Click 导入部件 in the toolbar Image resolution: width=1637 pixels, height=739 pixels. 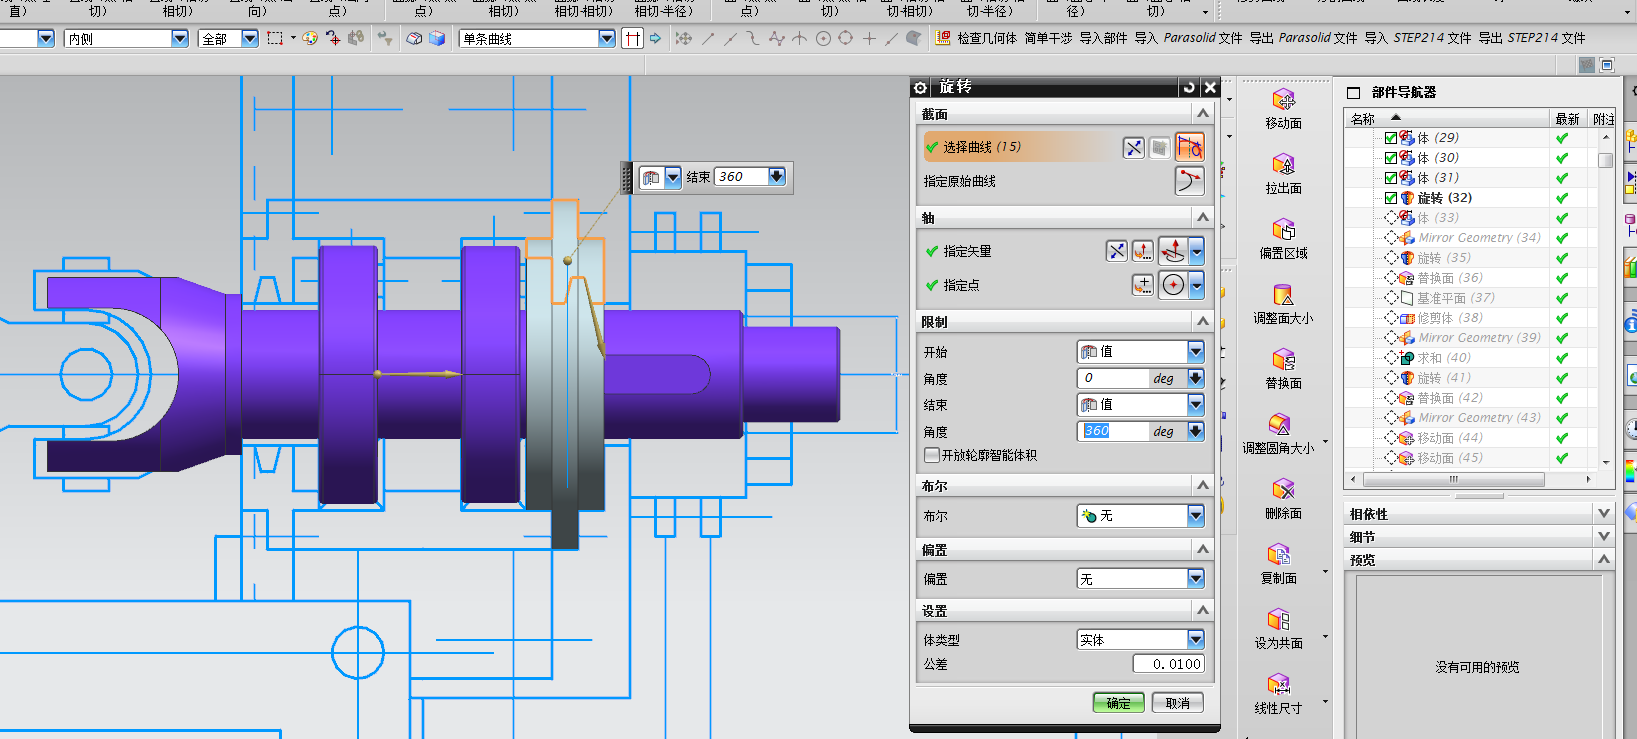pos(1103,38)
